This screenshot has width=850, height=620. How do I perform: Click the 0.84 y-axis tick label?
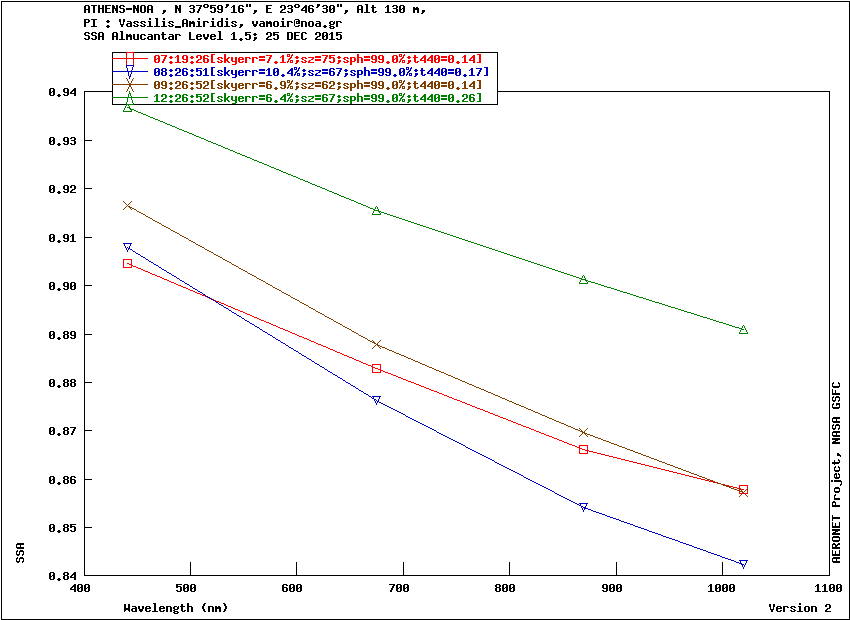click(x=63, y=576)
